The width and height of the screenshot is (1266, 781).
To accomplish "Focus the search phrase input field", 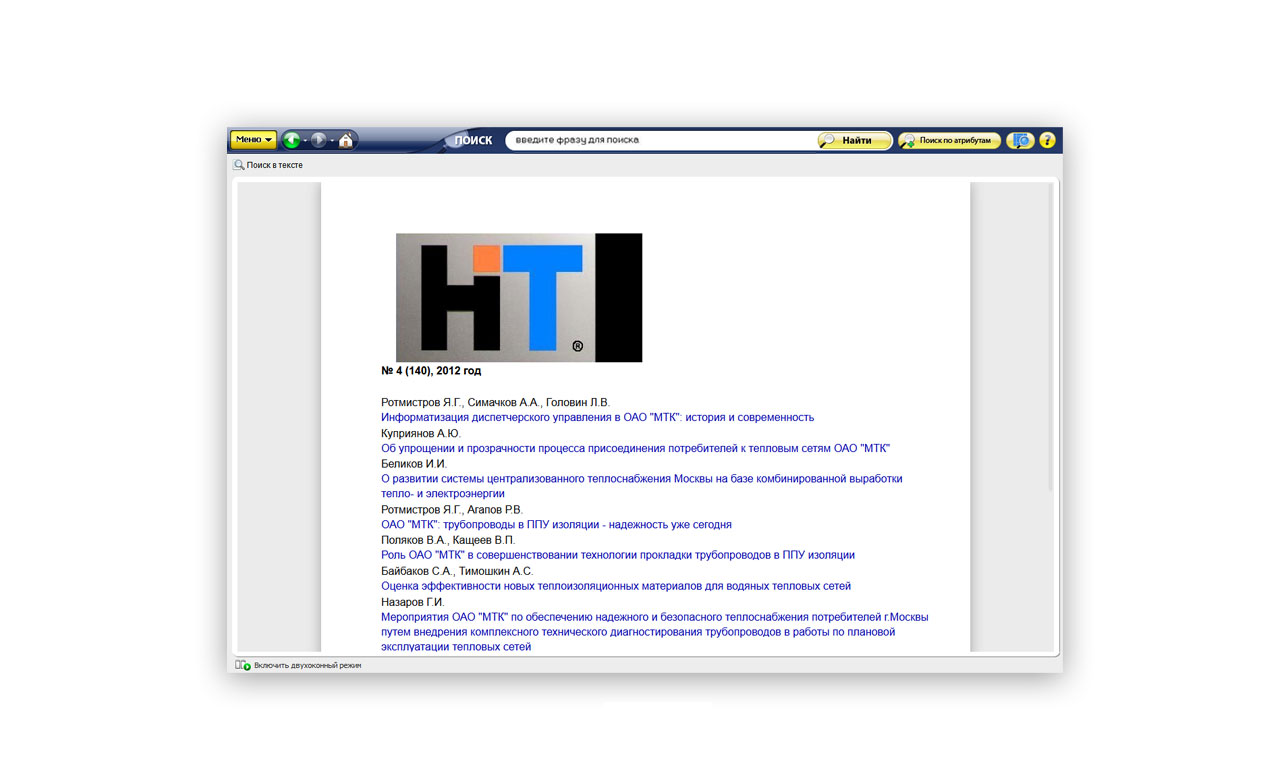I will click(660, 140).
